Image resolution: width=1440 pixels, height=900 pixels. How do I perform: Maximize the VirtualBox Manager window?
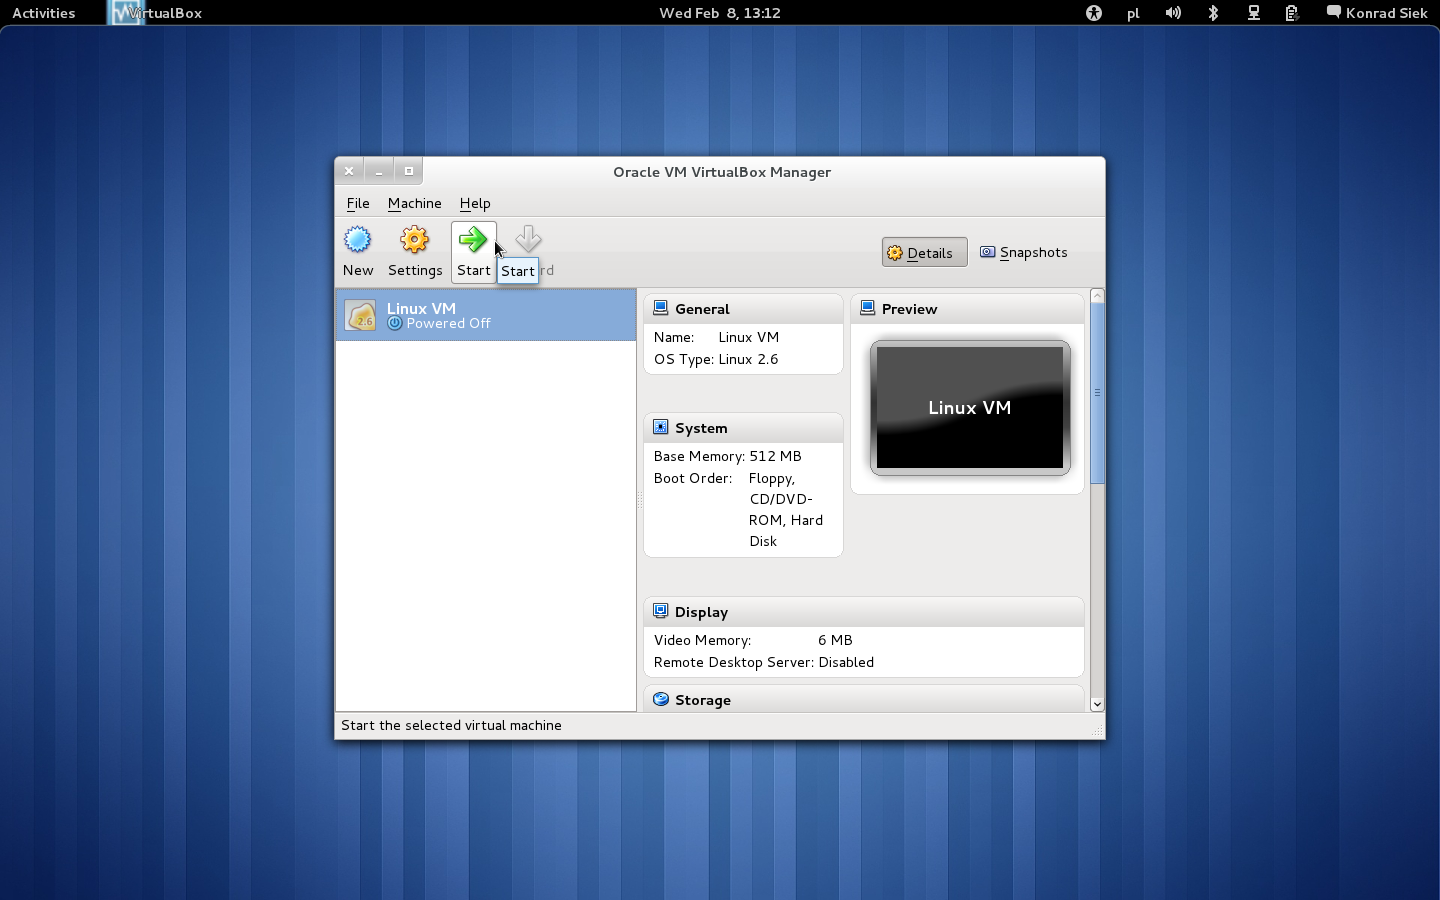coord(409,171)
